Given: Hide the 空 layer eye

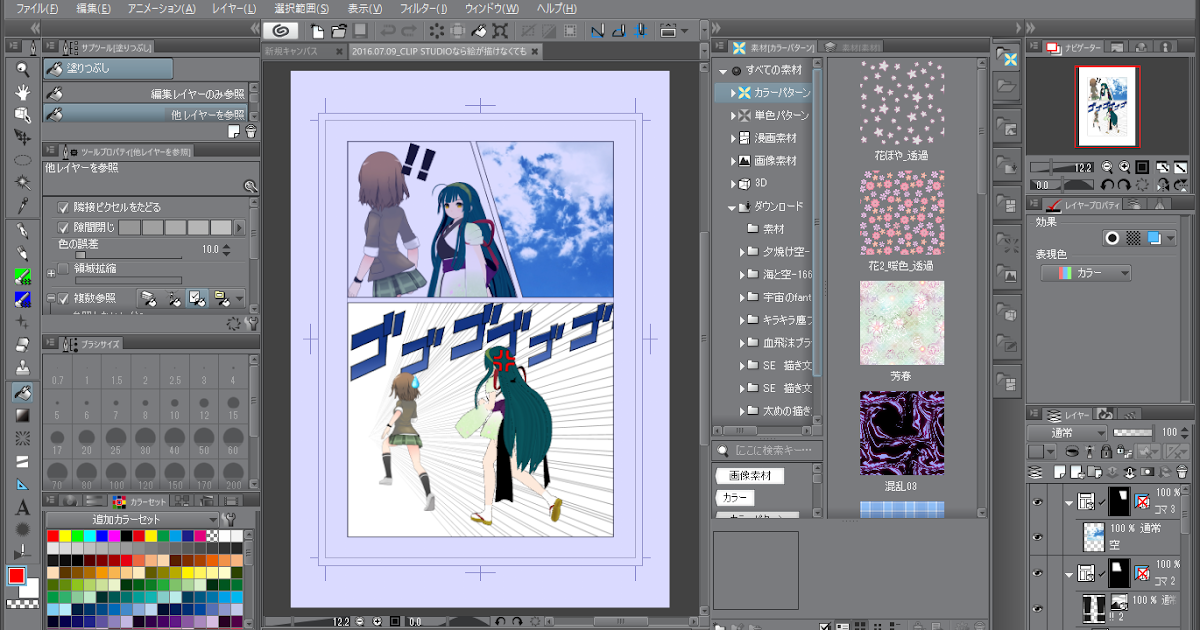Looking at the screenshot, I should [1037, 538].
